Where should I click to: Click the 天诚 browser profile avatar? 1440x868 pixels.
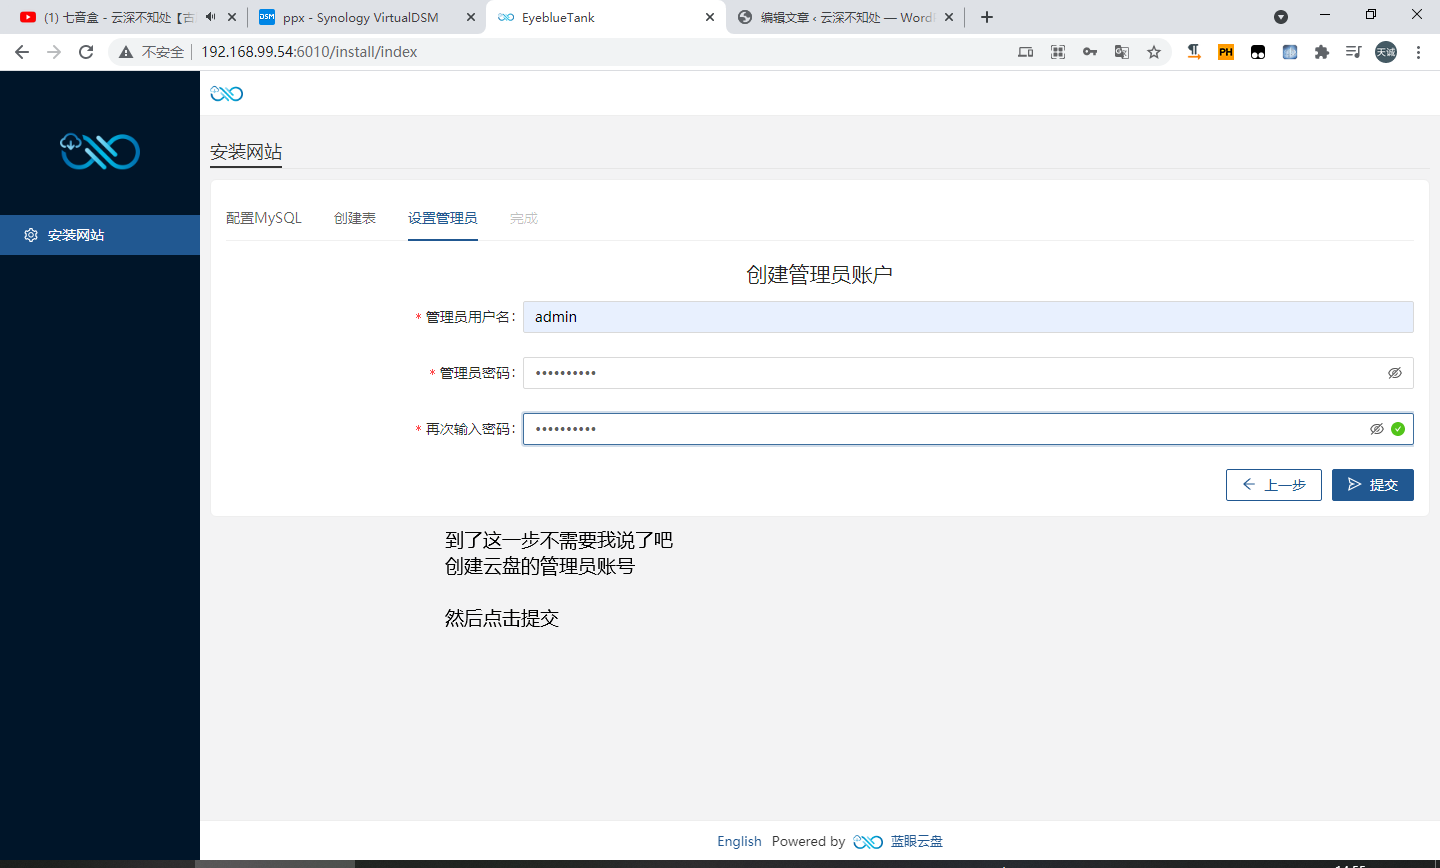click(x=1385, y=51)
